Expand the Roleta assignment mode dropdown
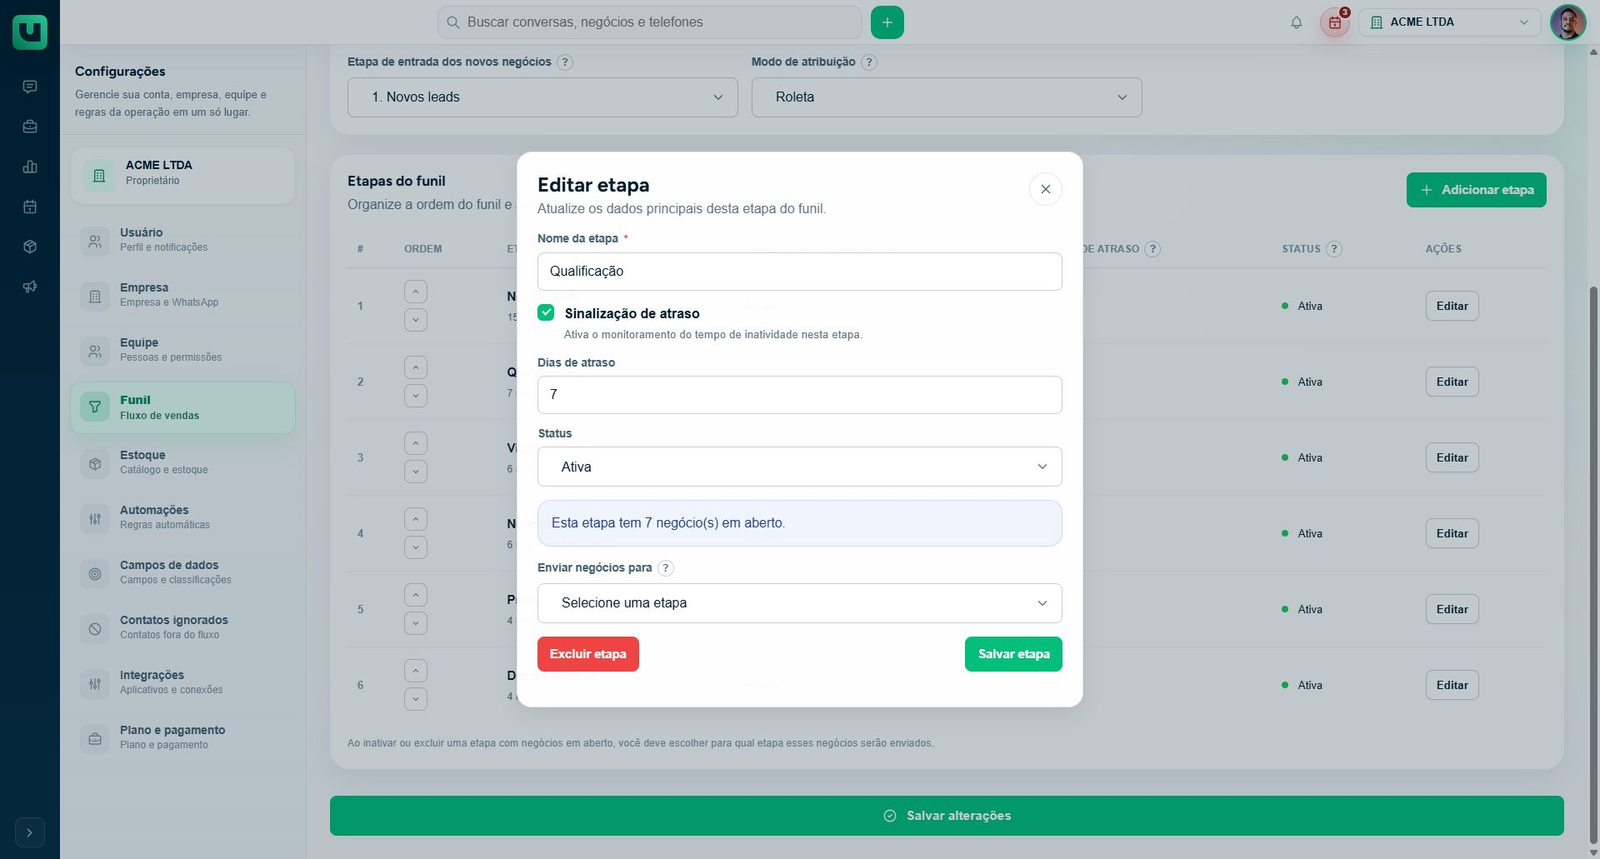This screenshot has height=859, width=1600. pyautogui.click(x=946, y=97)
